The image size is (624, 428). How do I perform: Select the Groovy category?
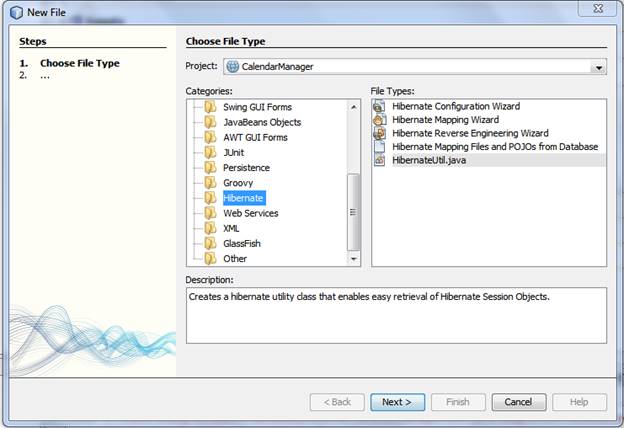238,183
